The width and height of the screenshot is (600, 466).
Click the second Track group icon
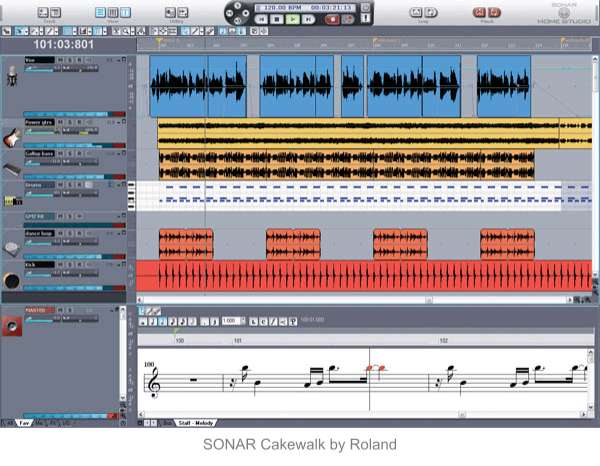[x=55, y=13]
